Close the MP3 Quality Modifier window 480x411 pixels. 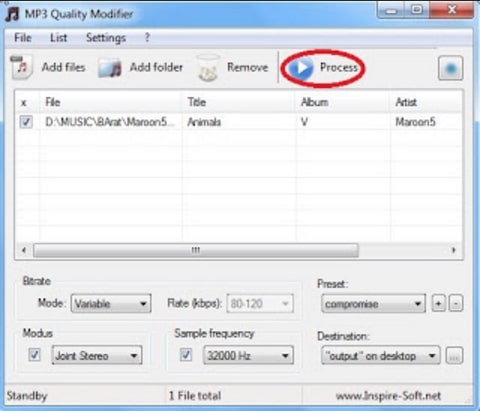pos(452,10)
